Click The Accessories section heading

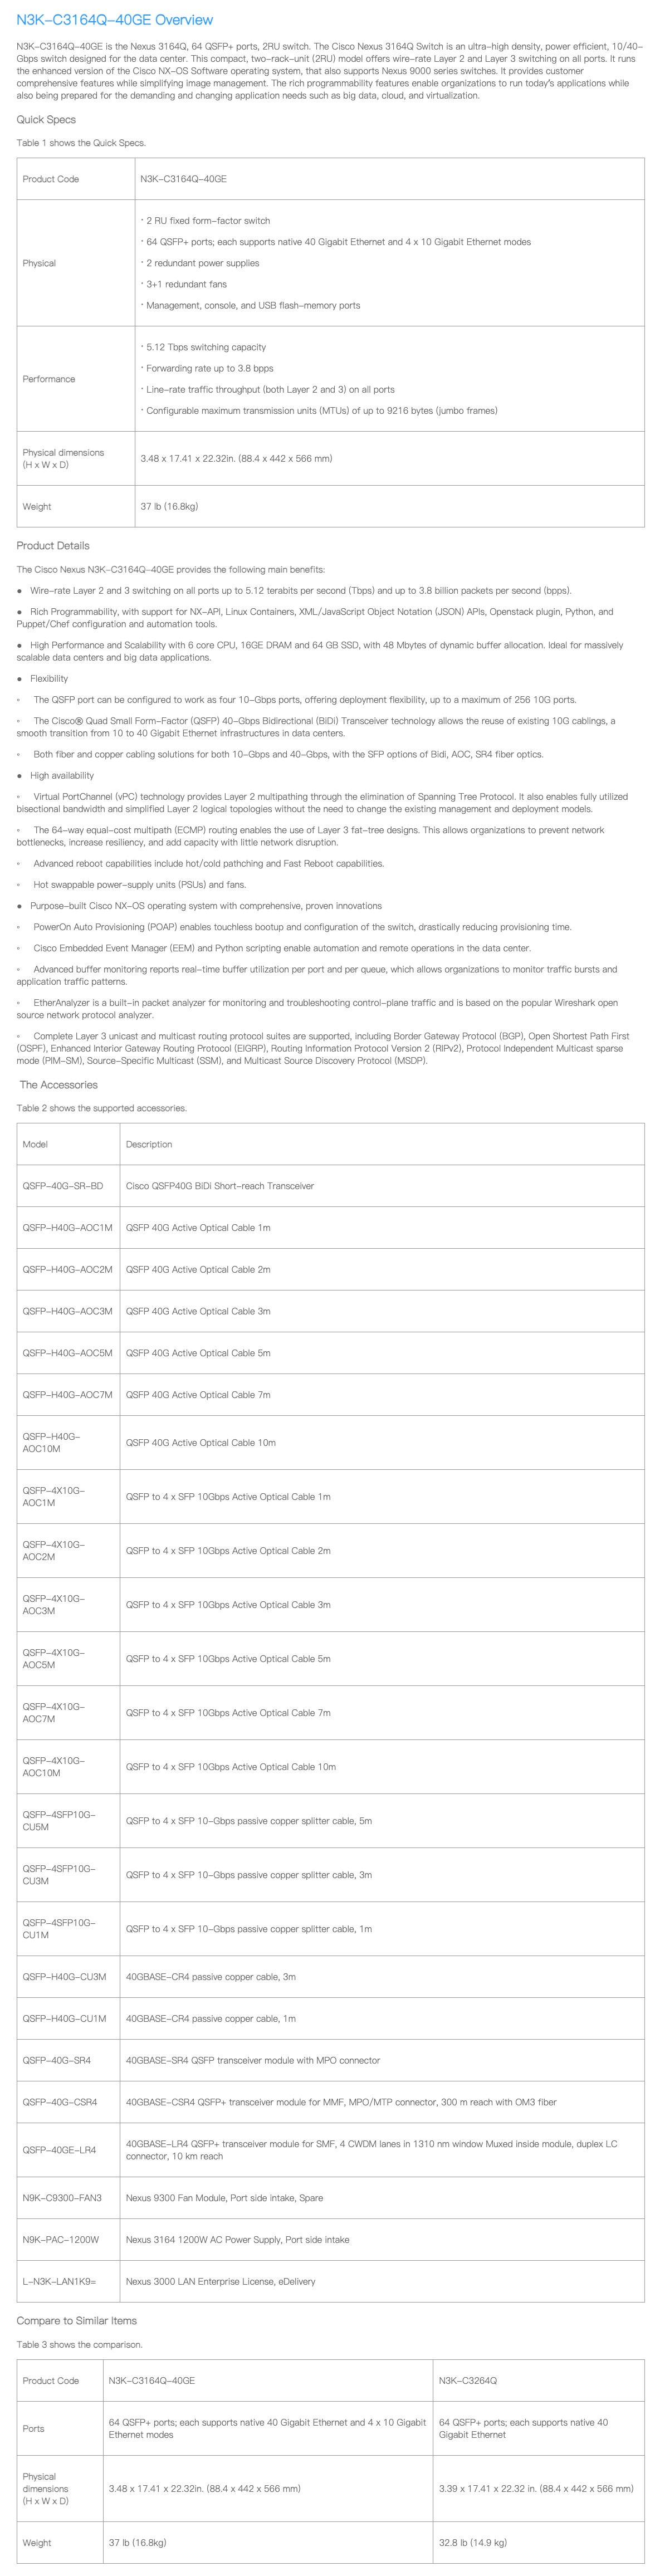[x=59, y=1085]
